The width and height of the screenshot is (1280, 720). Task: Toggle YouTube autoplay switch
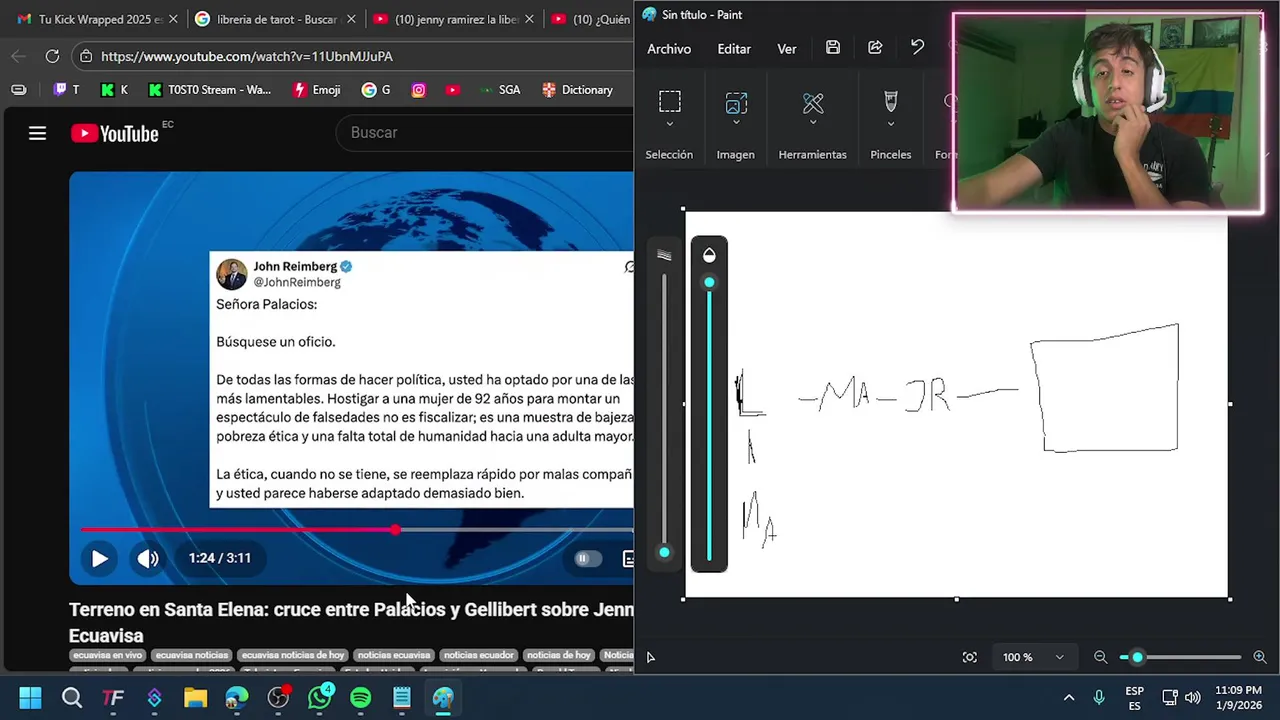click(587, 559)
